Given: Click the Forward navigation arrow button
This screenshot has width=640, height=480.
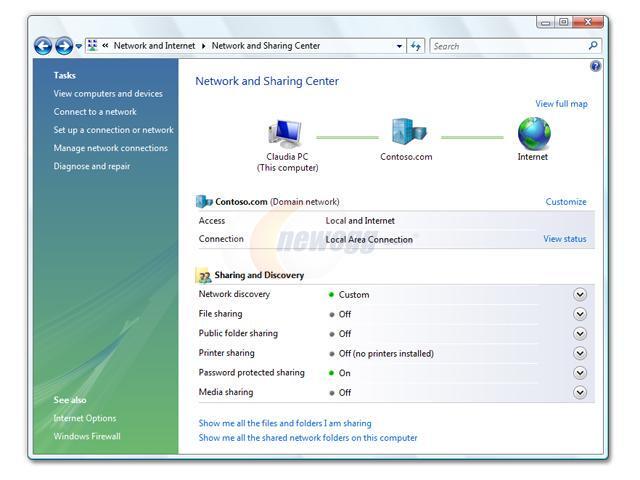Looking at the screenshot, I should tap(64, 46).
